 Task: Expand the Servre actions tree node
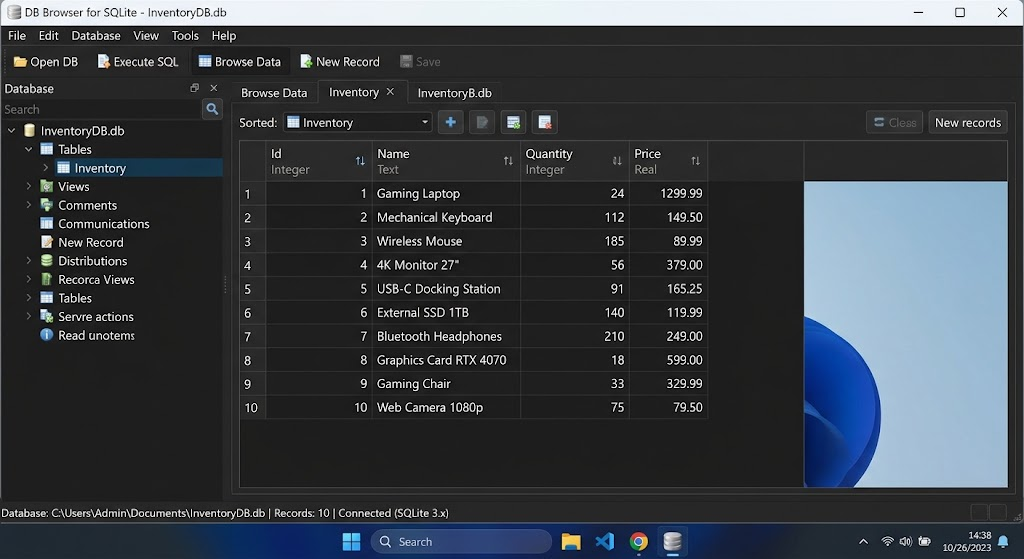(x=29, y=317)
